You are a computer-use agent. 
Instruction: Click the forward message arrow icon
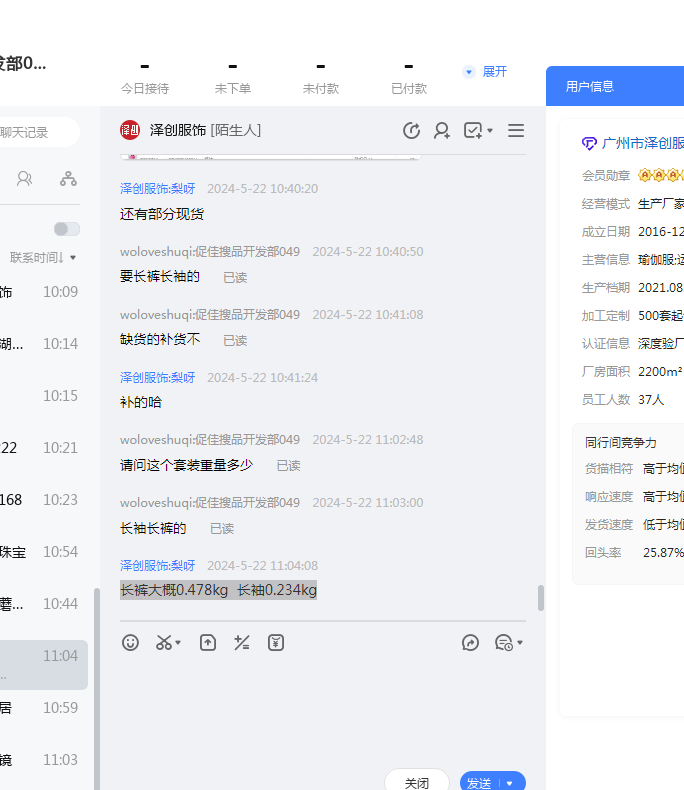coord(471,643)
